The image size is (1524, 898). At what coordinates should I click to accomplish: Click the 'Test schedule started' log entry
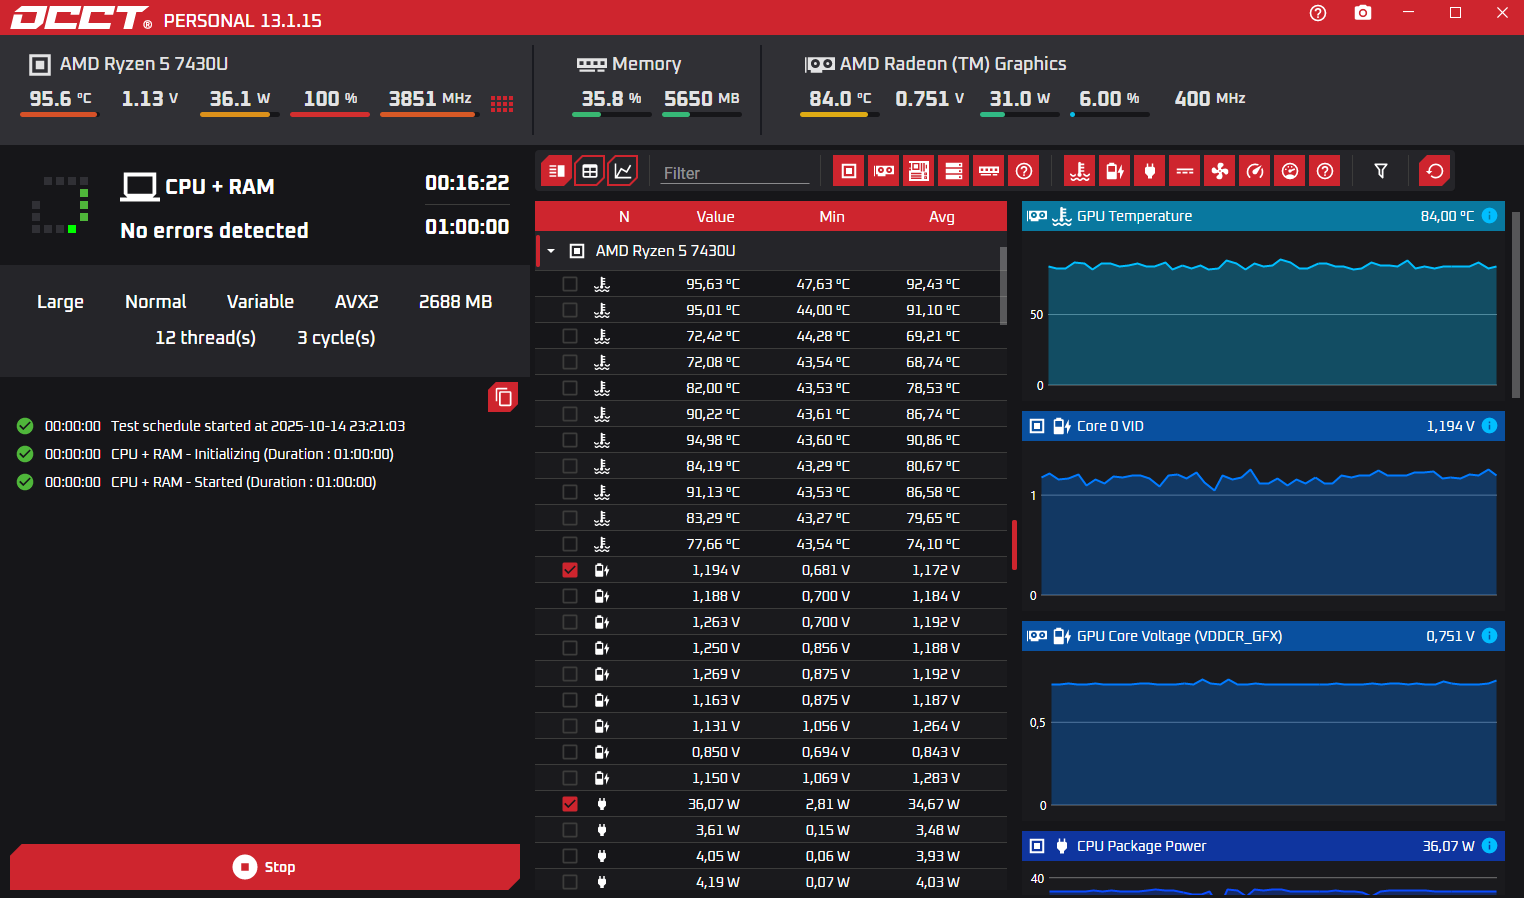coord(258,426)
